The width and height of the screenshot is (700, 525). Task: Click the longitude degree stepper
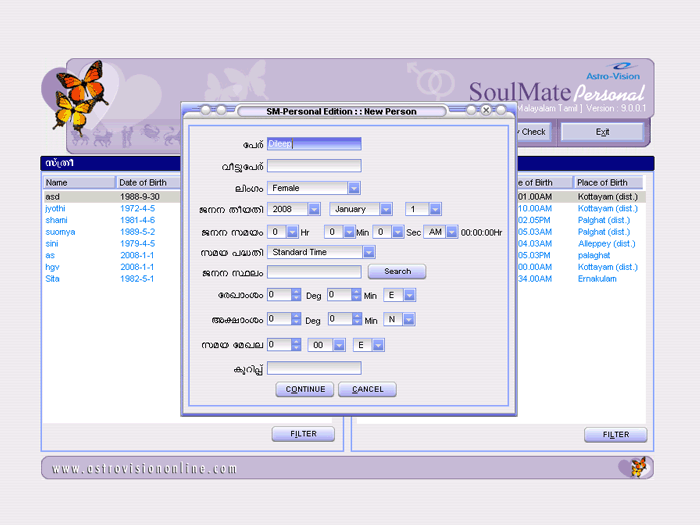tap(296, 295)
